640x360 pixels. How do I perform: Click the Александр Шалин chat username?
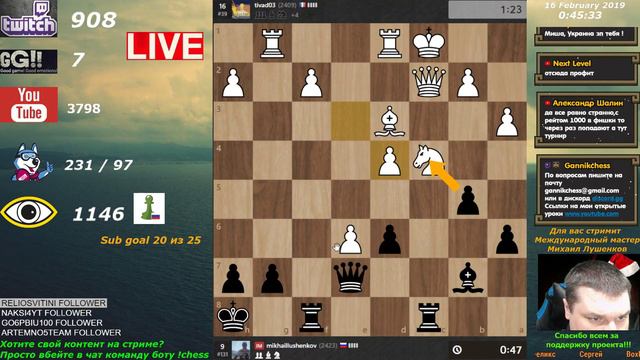[x=587, y=103]
